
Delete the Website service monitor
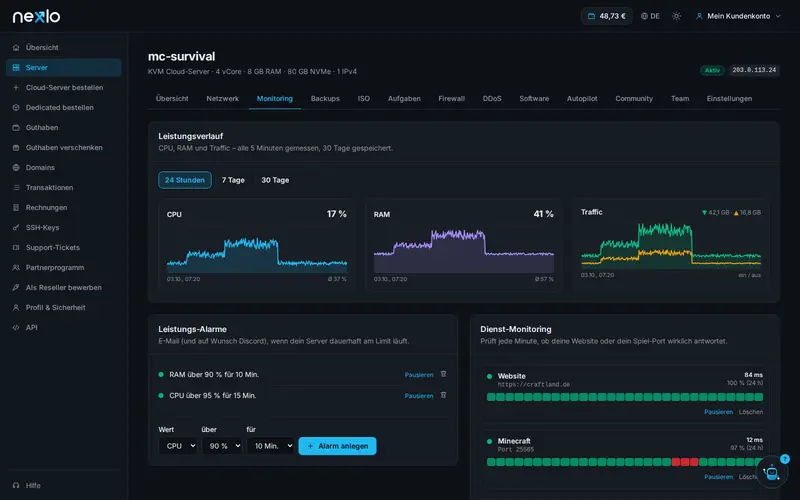pyautogui.click(x=751, y=412)
